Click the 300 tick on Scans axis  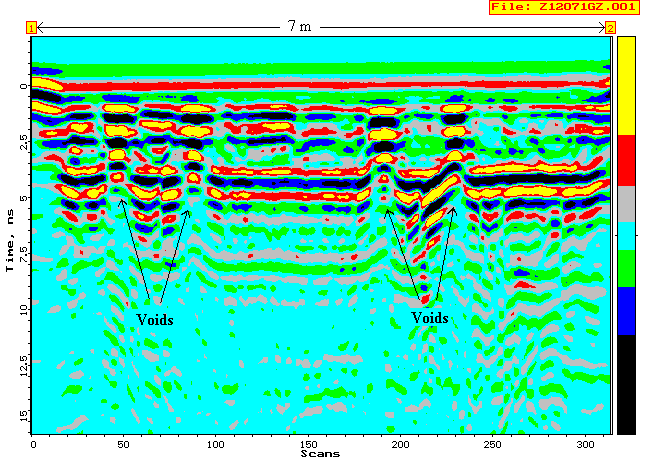[x=584, y=443]
